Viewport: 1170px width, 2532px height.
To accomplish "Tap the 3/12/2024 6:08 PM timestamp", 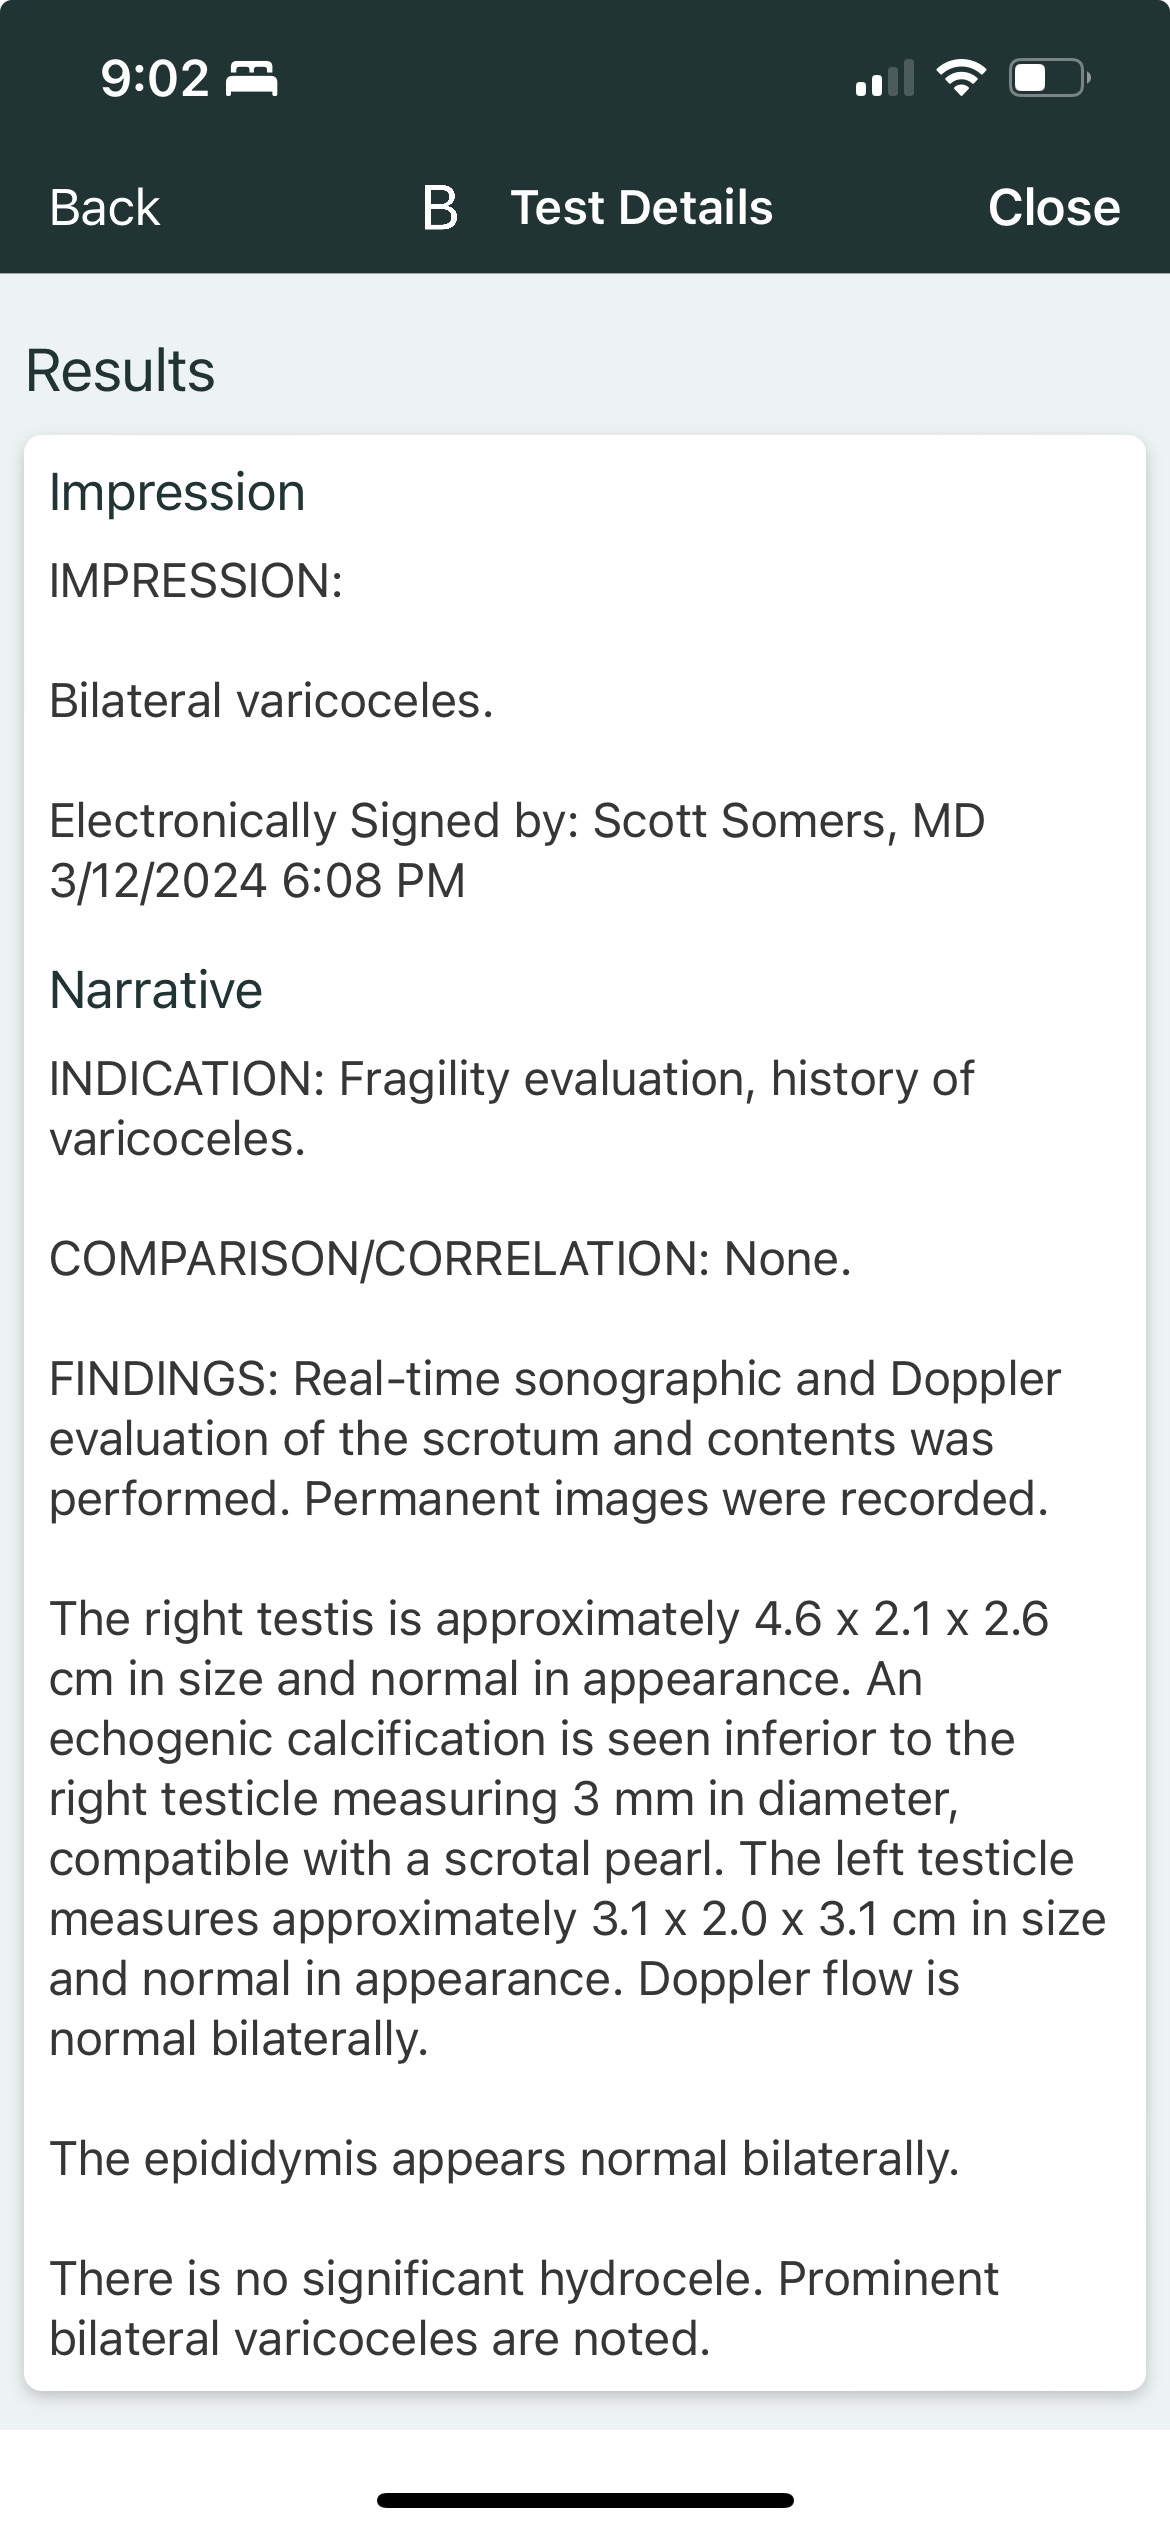I will point(258,880).
